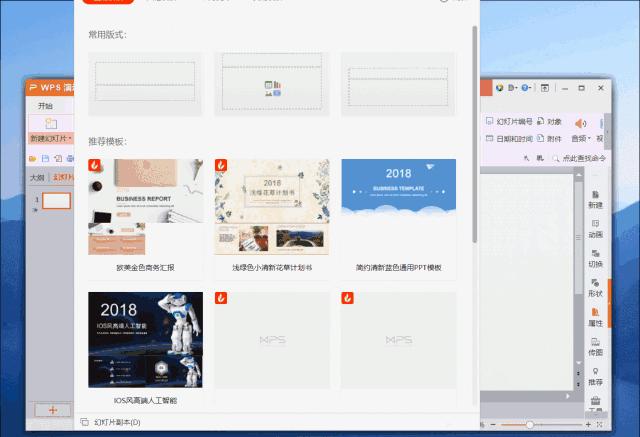Screen dimensions: 640x437
Task: Click the 欧美金色商务汇报 template title
Action: tap(145, 268)
